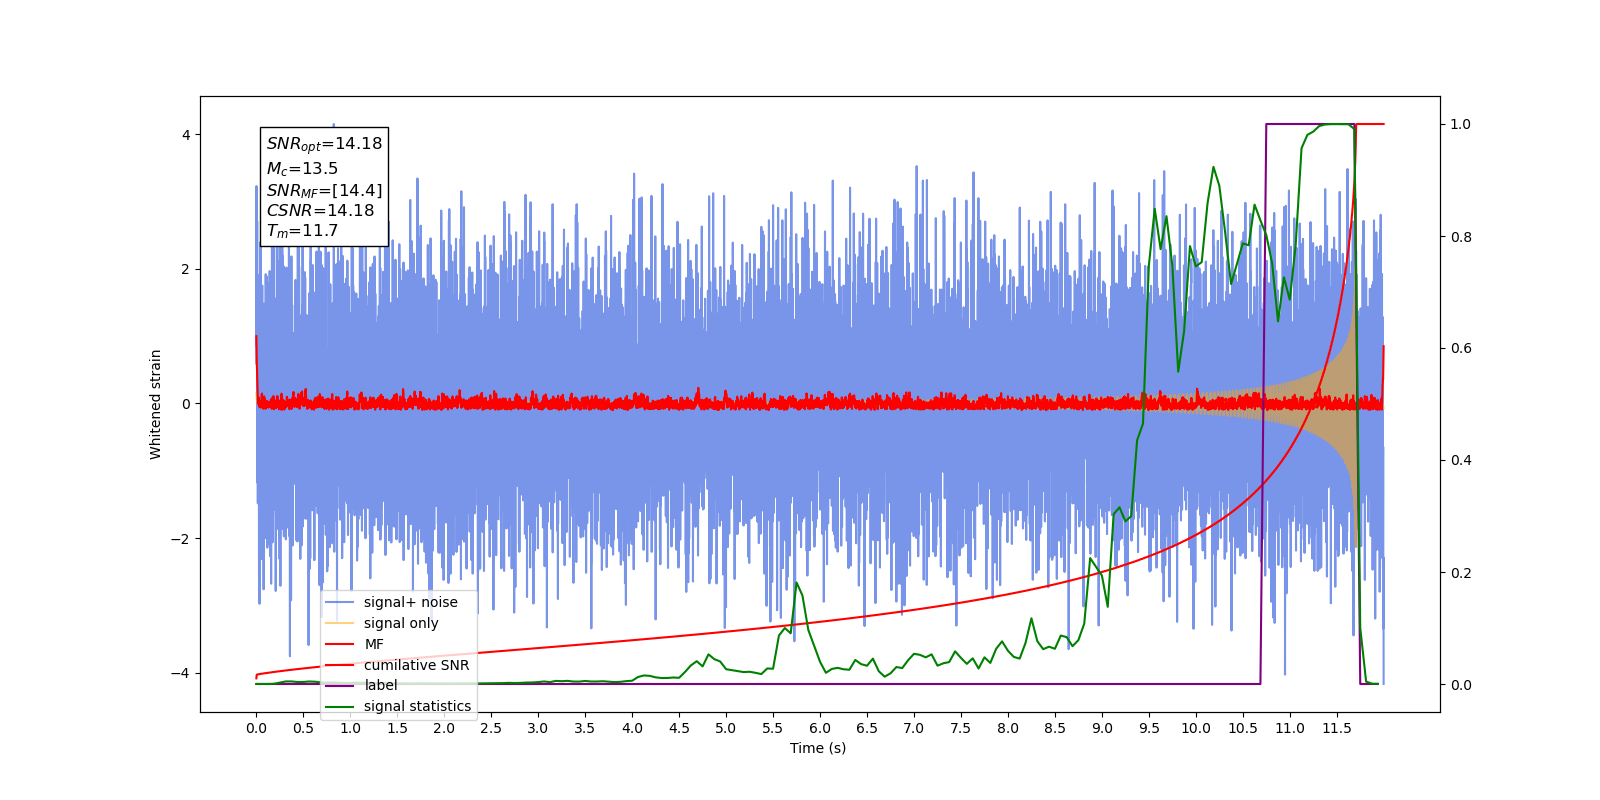Click the SNRopt=14.18 annotation text
Screen dimensions: 1600x800
click(324, 144)
